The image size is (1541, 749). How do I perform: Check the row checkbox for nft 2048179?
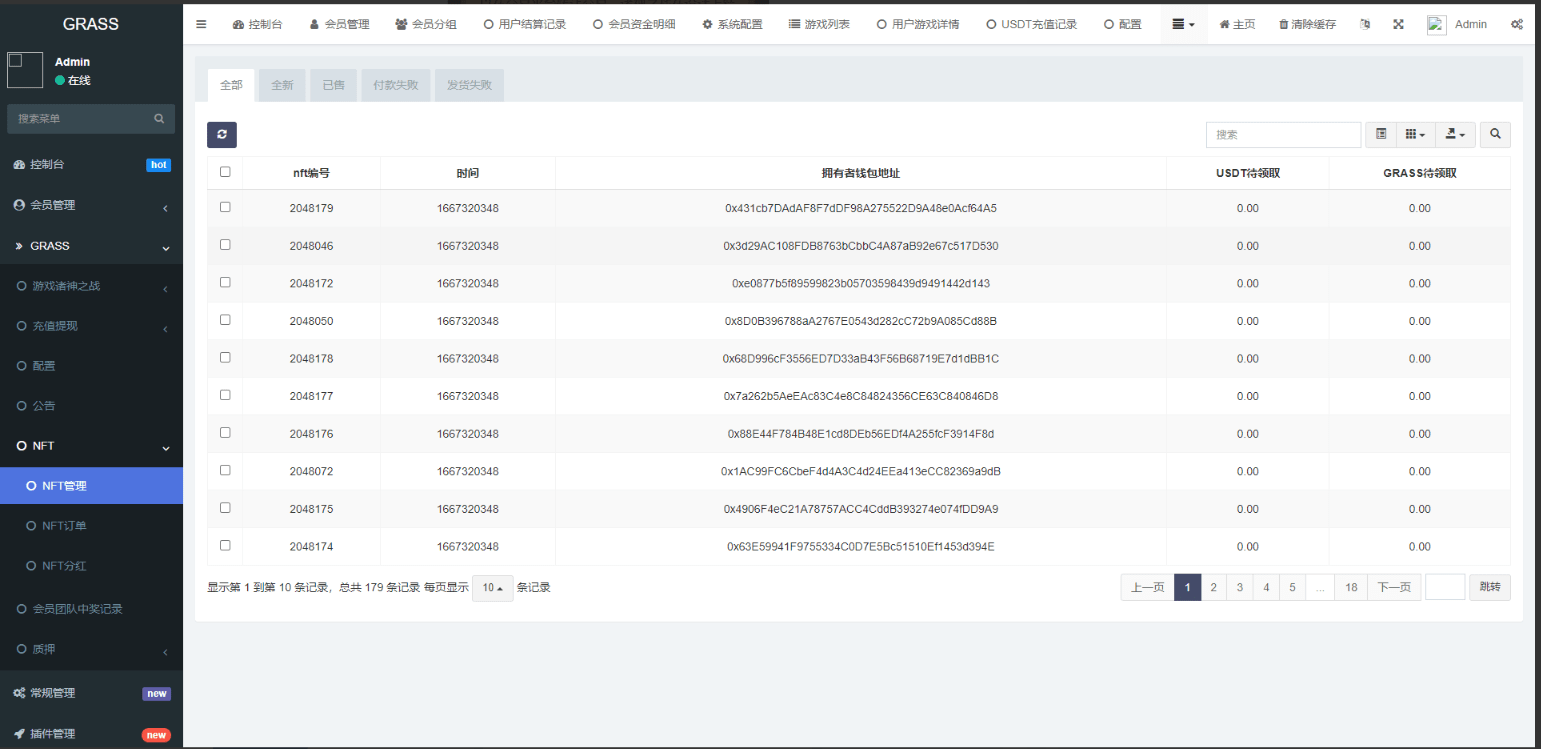[x=225, y=207]
